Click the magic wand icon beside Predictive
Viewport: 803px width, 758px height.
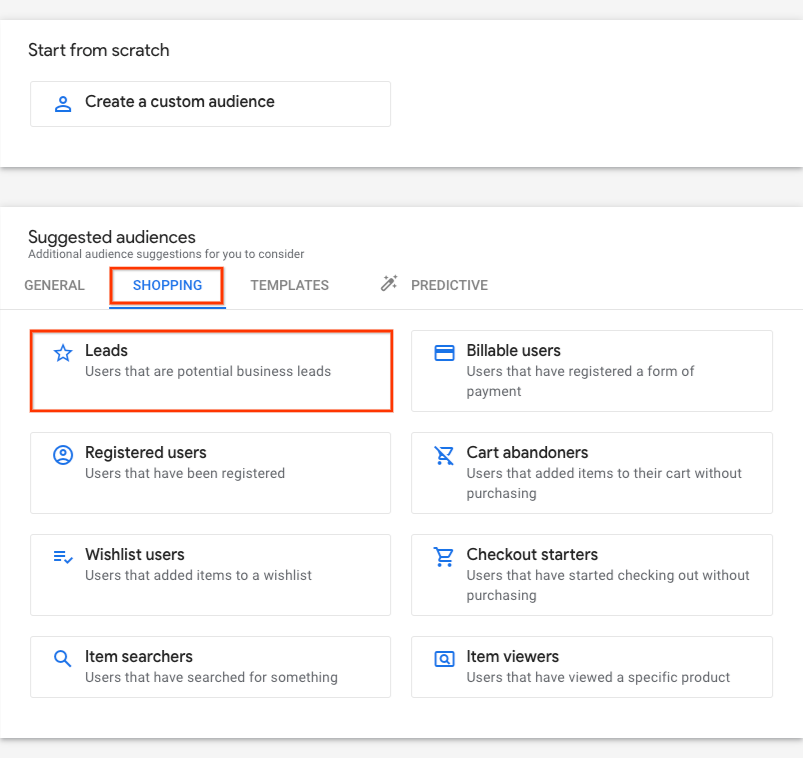pyautogui.click(x=389, y=283)
